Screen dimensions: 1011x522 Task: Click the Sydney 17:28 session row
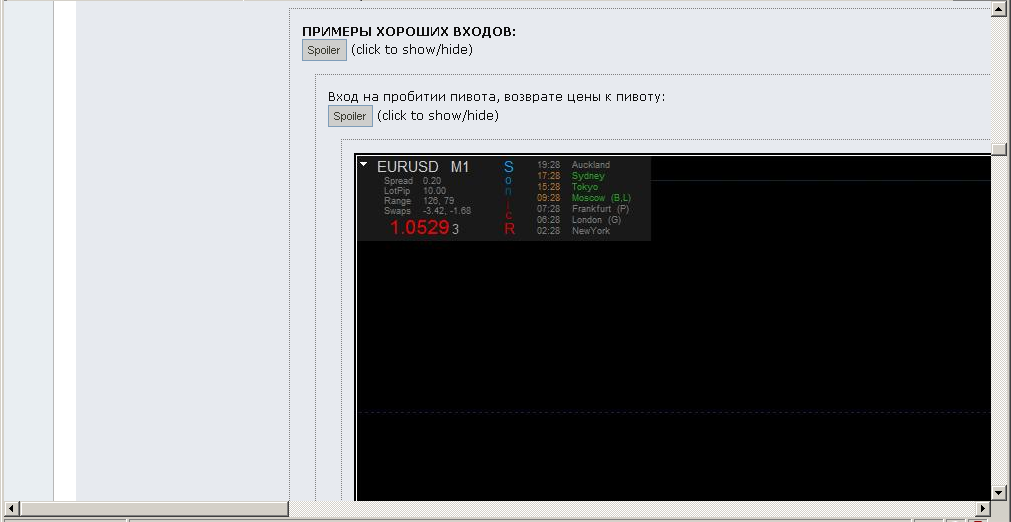[571, 176]
